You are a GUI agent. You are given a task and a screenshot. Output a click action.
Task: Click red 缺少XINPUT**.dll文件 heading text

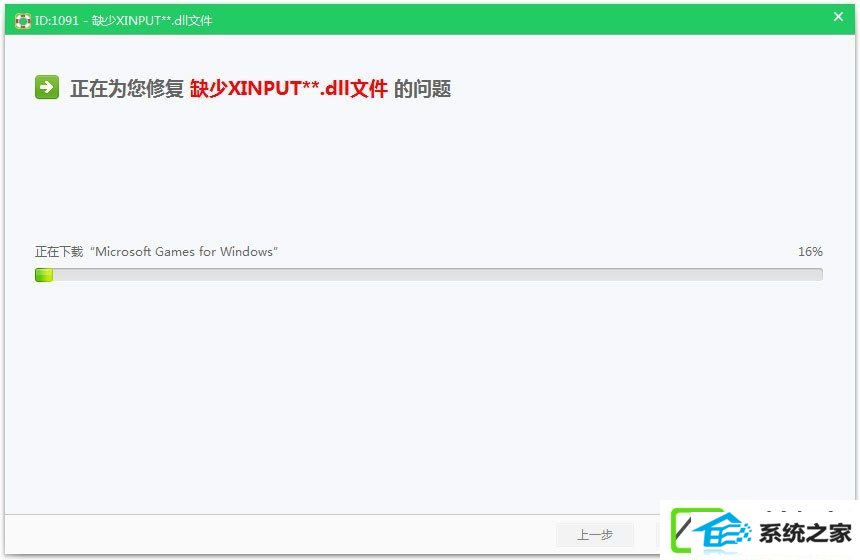point(288,88)
